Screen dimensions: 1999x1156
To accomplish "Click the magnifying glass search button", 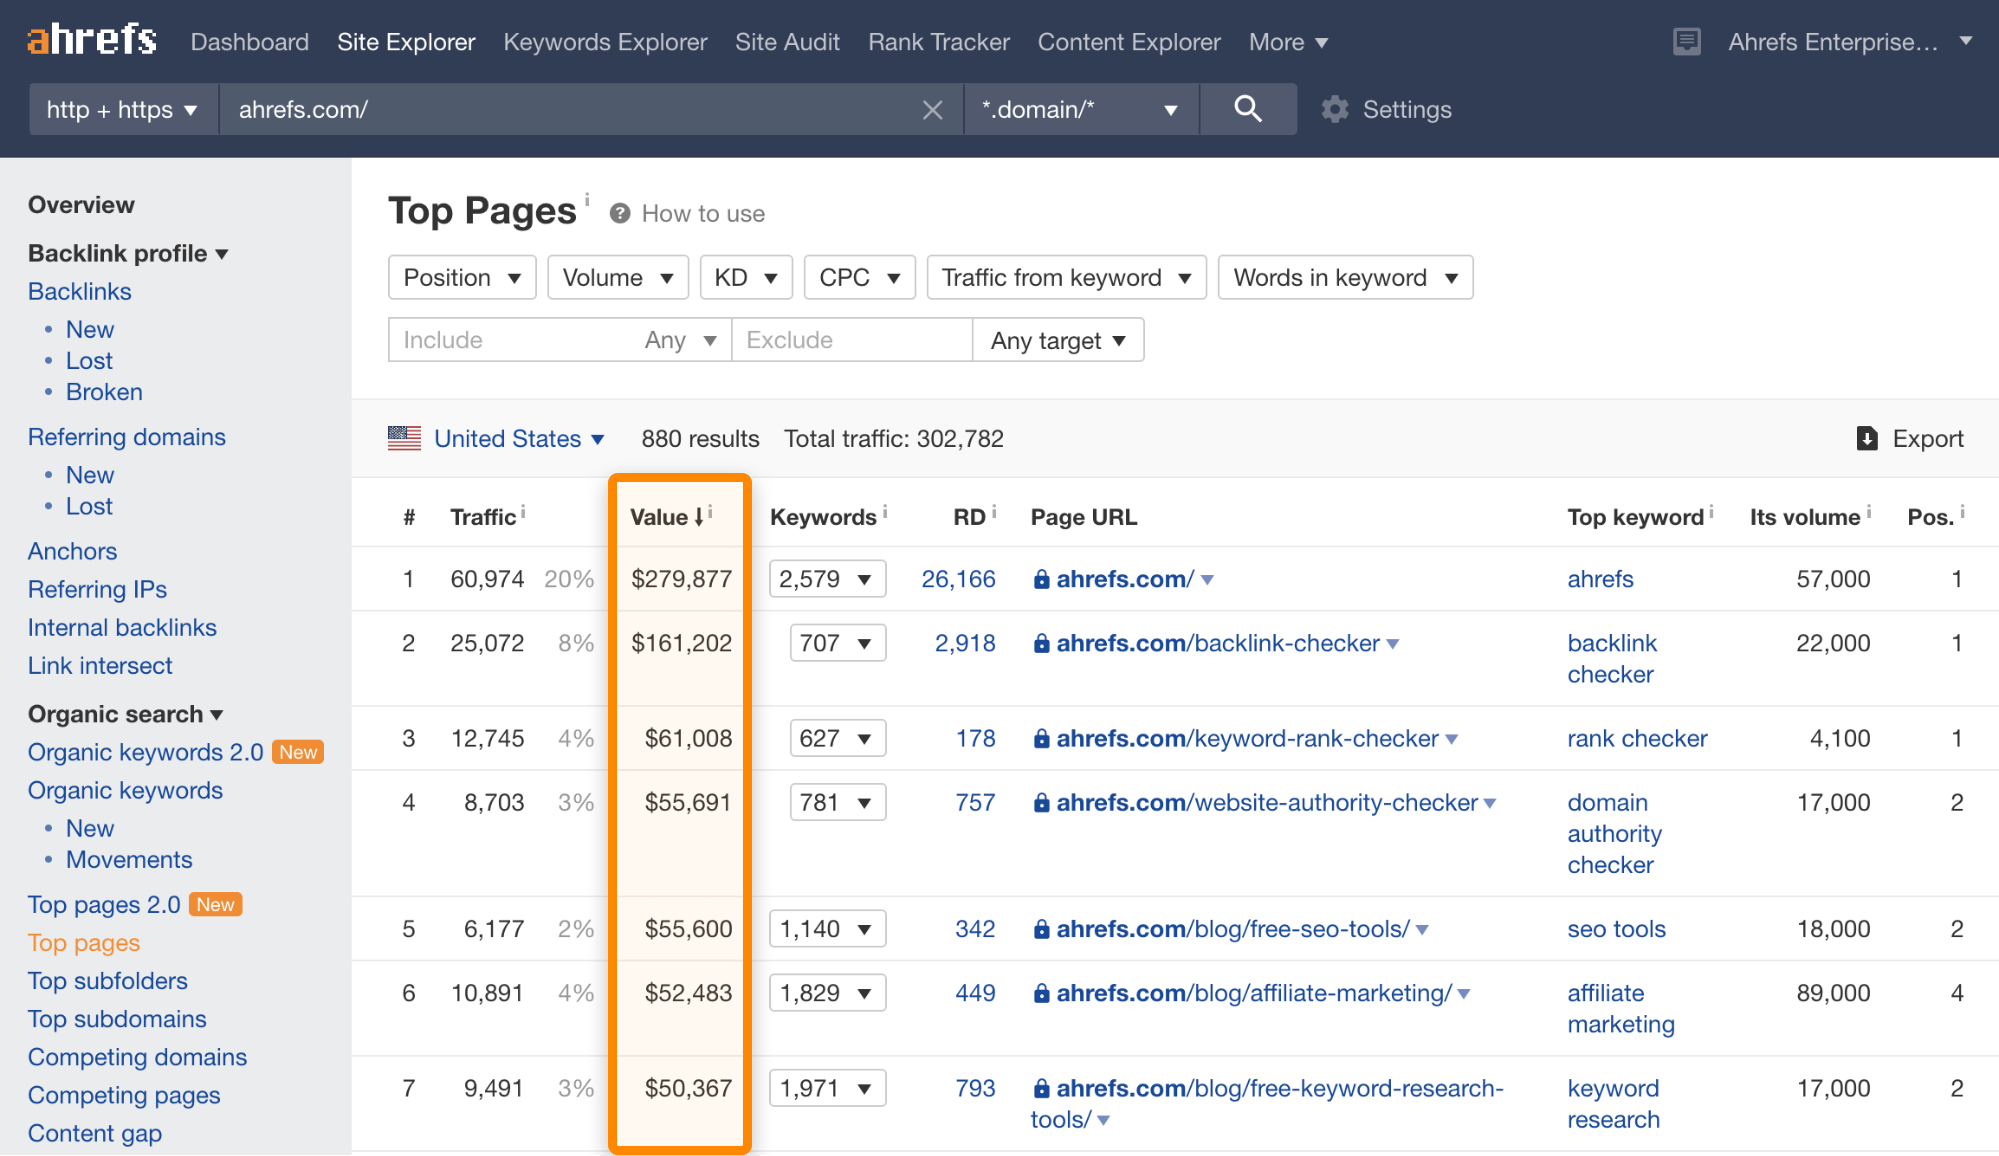I will (1247, 109).
